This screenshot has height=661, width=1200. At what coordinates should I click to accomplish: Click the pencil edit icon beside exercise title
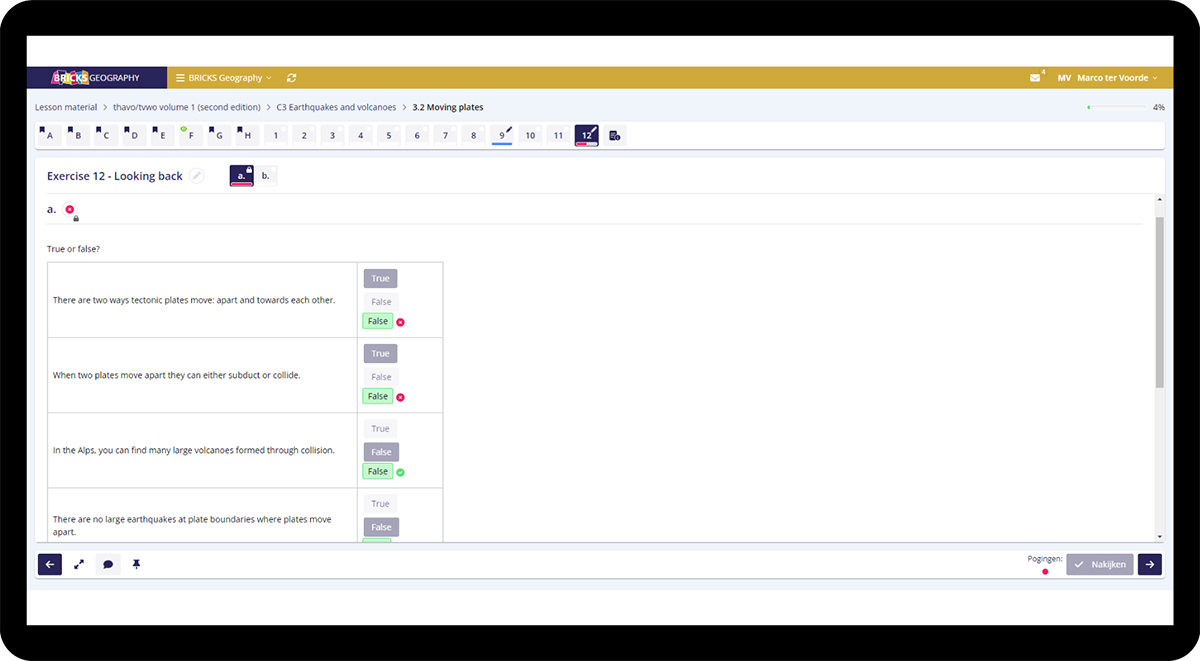click(197, 176)
